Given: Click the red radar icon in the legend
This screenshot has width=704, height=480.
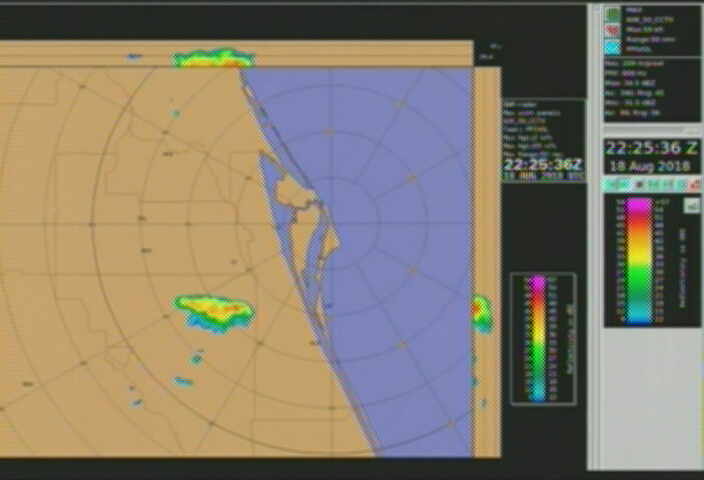Looking at the screenshot, I should point(612,31).
